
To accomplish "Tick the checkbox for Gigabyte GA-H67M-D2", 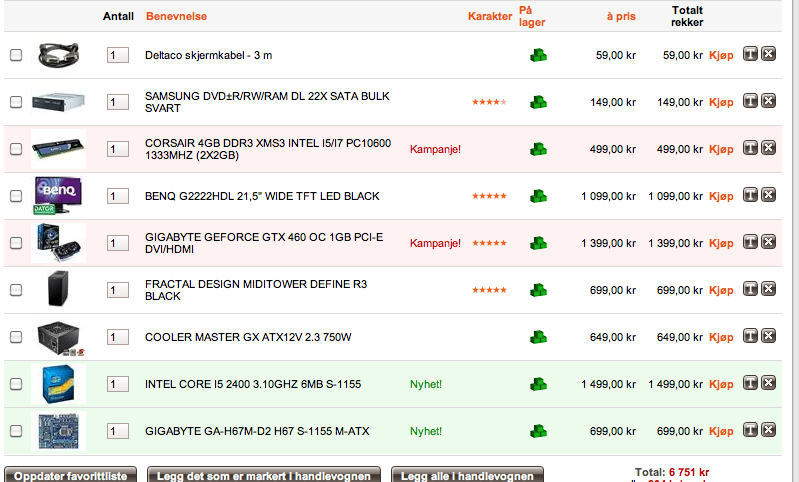I will point(16,431).
